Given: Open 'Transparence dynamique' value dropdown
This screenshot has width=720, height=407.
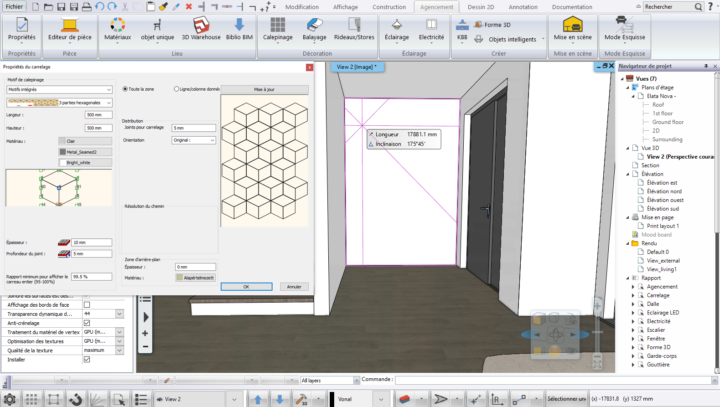Looking at the screenshot, I should point(119,314).
